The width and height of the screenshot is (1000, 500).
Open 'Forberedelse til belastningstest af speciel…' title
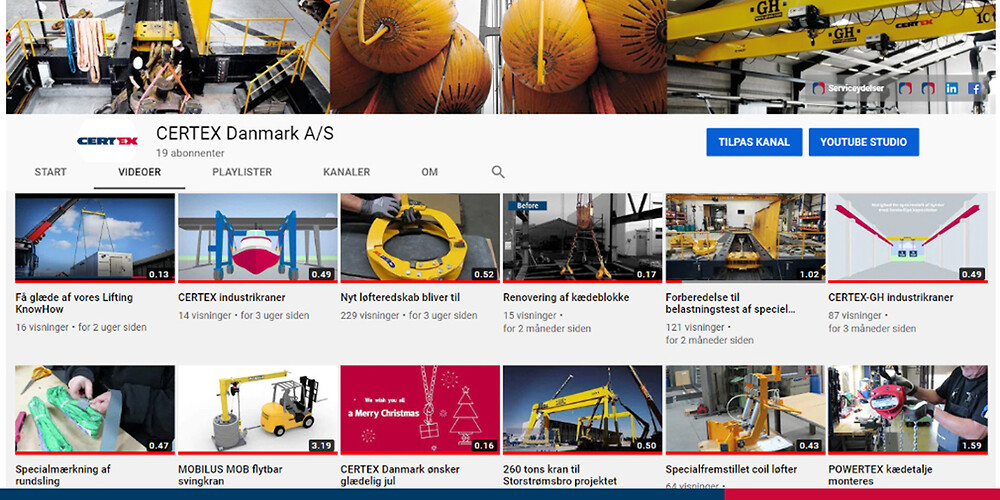(x=731, y=304)
